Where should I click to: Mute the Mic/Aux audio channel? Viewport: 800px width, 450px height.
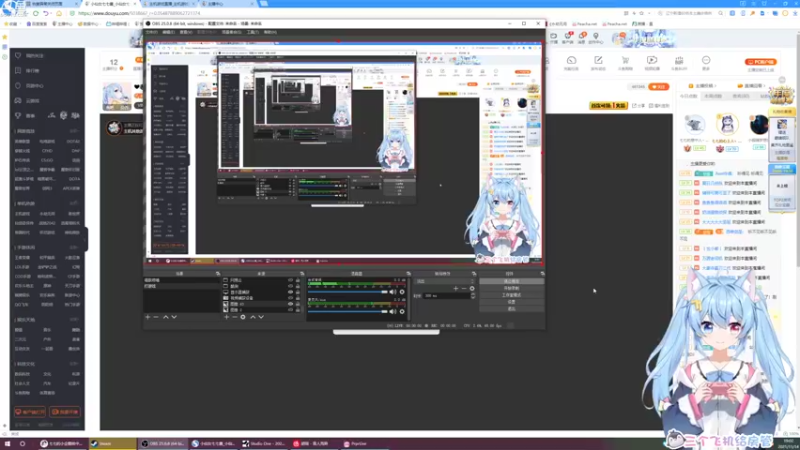click(x=392, y=311)
